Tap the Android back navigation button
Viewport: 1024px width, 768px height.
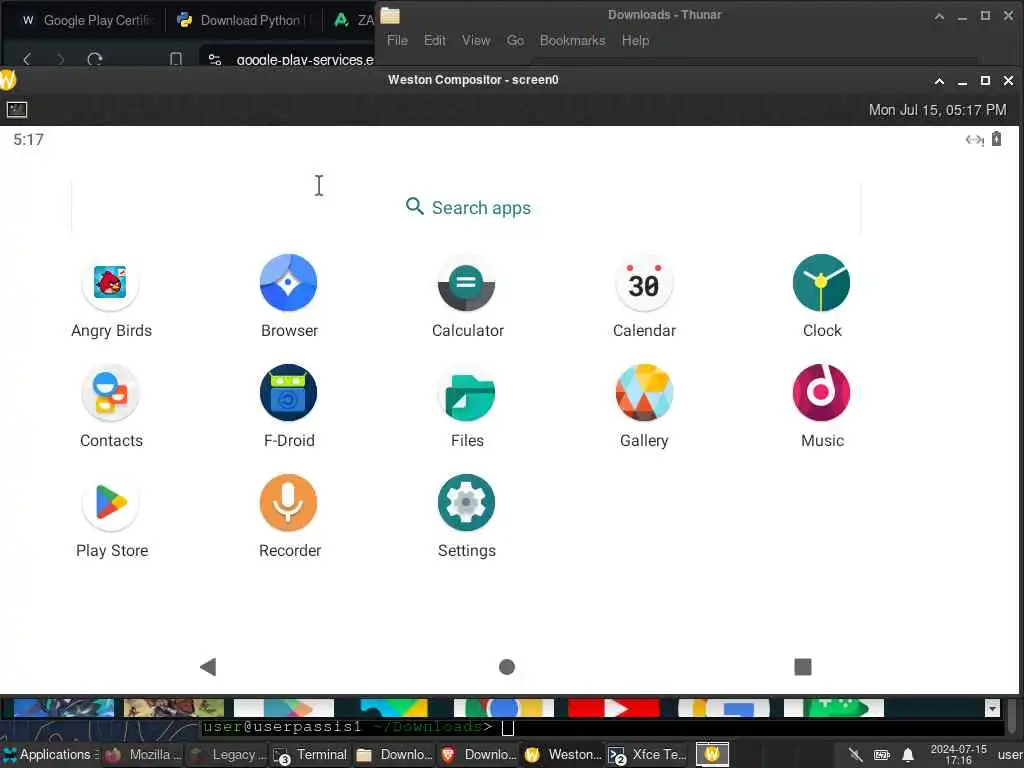pyautogui.click(x=208, y=667)
